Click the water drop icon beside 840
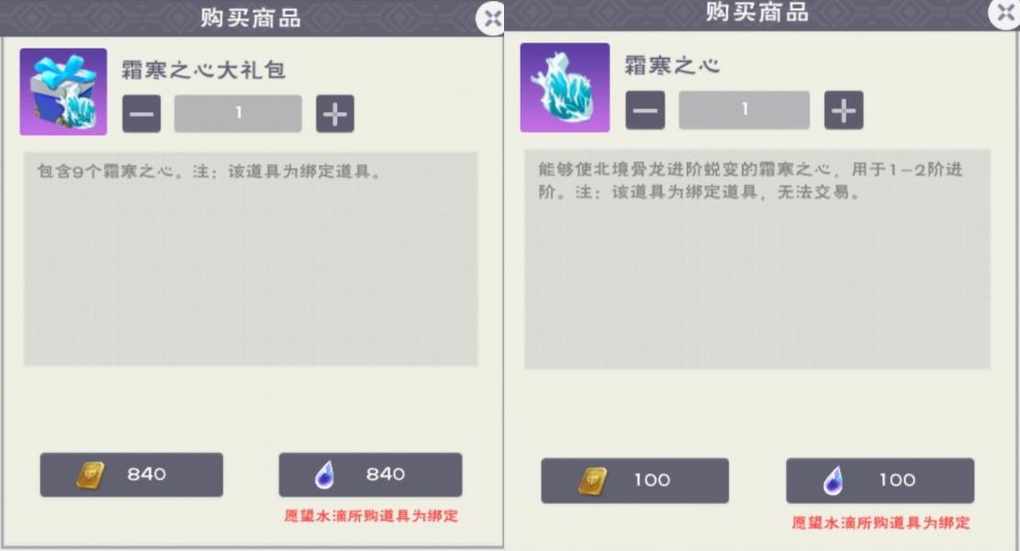Viewport: 1020px width, 551px height. tap(325, 475)
